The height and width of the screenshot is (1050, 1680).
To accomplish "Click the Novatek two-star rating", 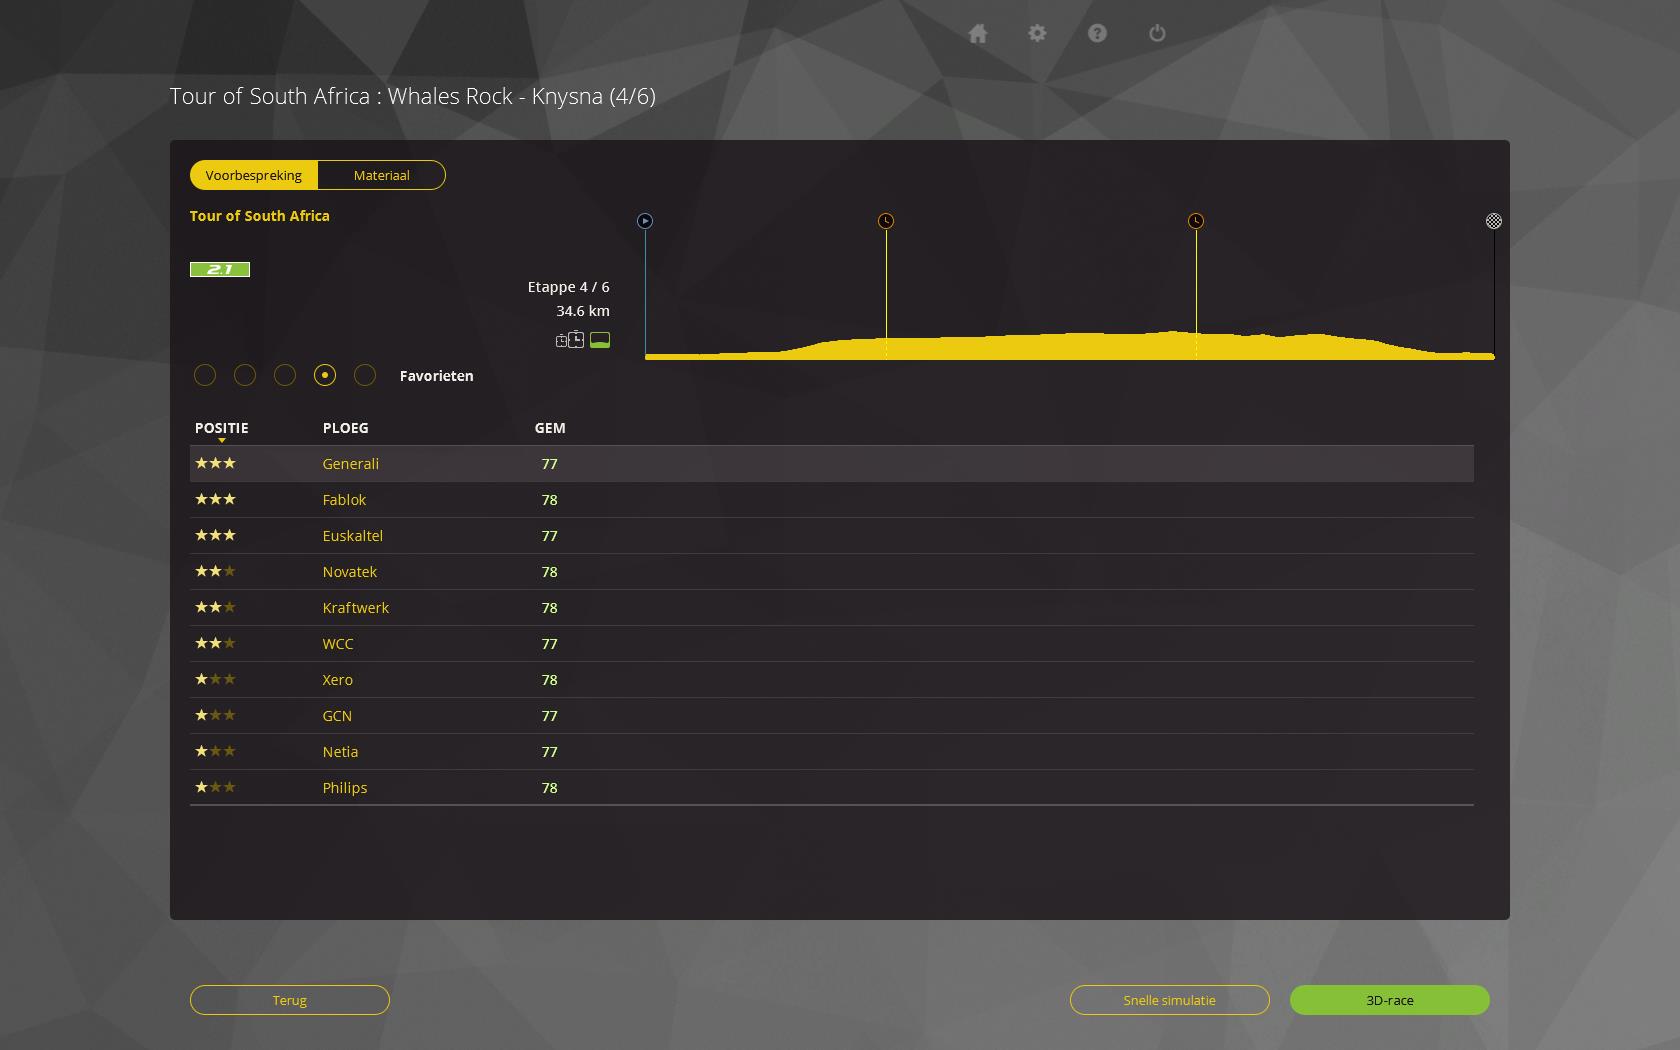I will [215, 571].
